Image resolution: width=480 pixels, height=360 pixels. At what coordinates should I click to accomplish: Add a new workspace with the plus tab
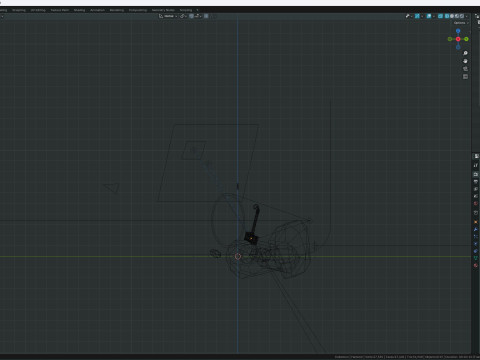pos(197,10)
